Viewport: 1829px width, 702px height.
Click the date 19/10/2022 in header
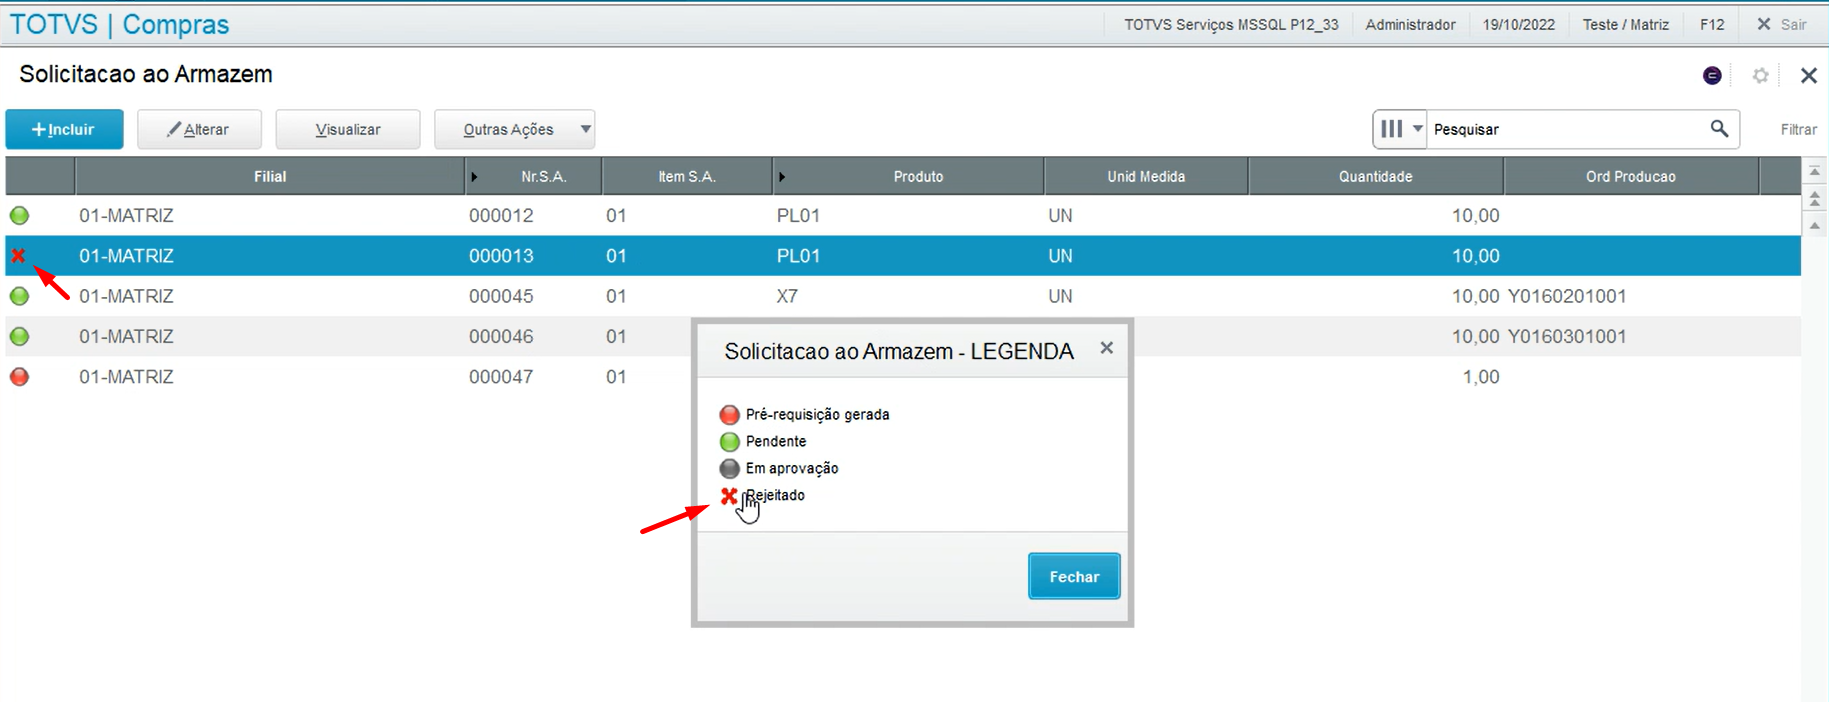[1518, 24]
